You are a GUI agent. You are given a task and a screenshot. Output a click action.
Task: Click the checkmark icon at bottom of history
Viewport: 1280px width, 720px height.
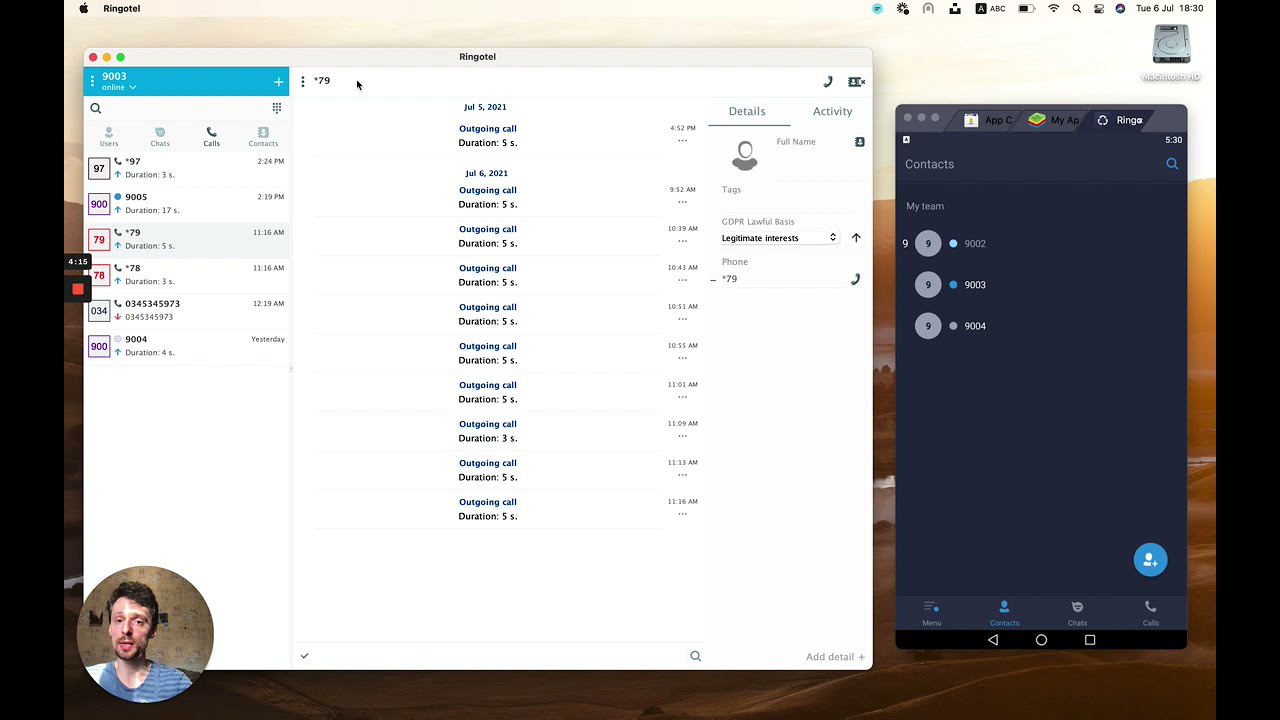tap(304, 656)
